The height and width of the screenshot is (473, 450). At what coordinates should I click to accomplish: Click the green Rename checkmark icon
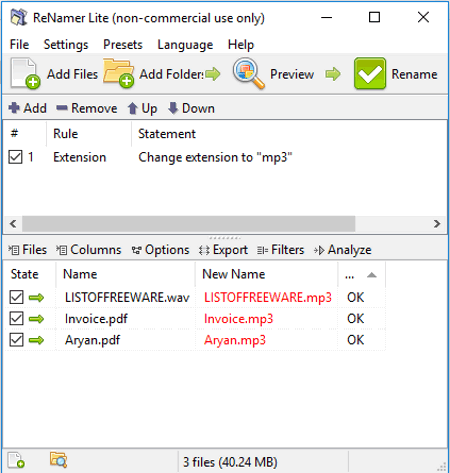370,73
